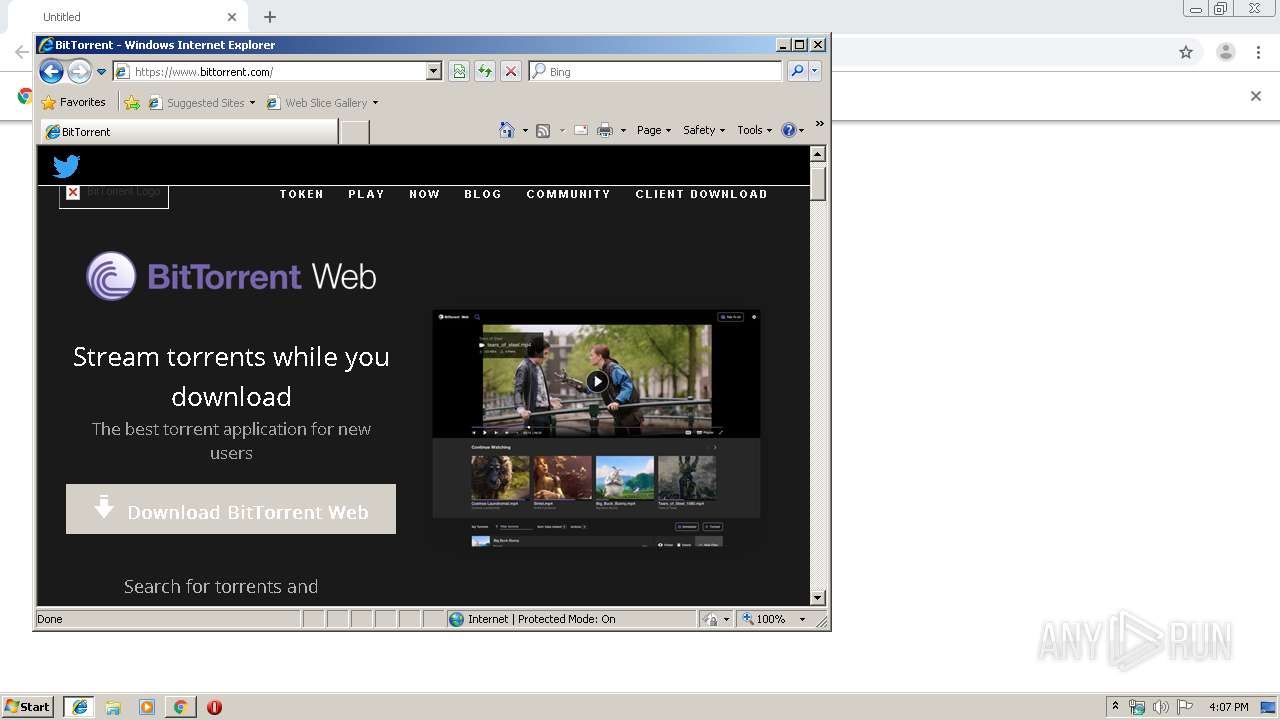Open the recent pages dropdown arrow
Viewport: 1280px width, 720px height.
coord(101,72)
